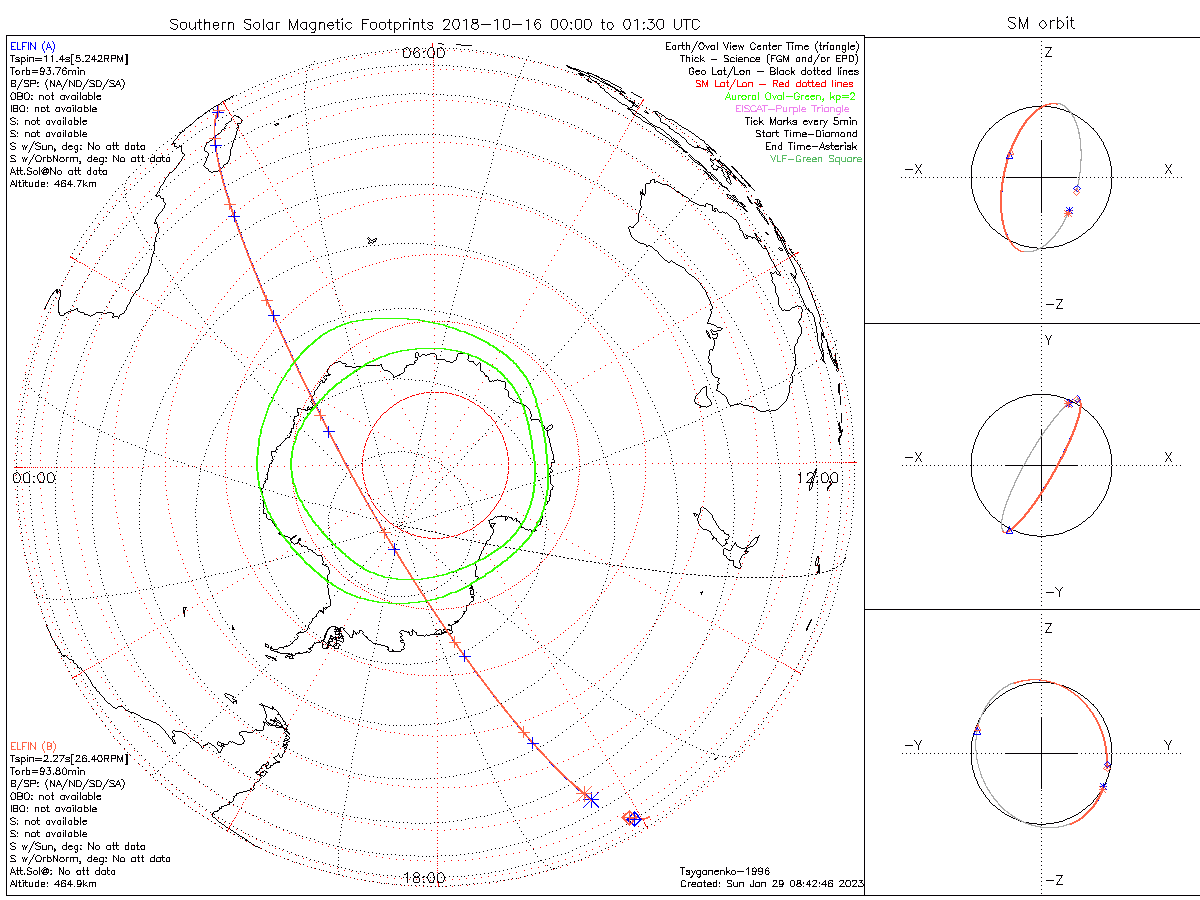Click the red SM Lat/Lon legend entry
Viewport: 1200px width, 900px height.
(x=777, y=84)
